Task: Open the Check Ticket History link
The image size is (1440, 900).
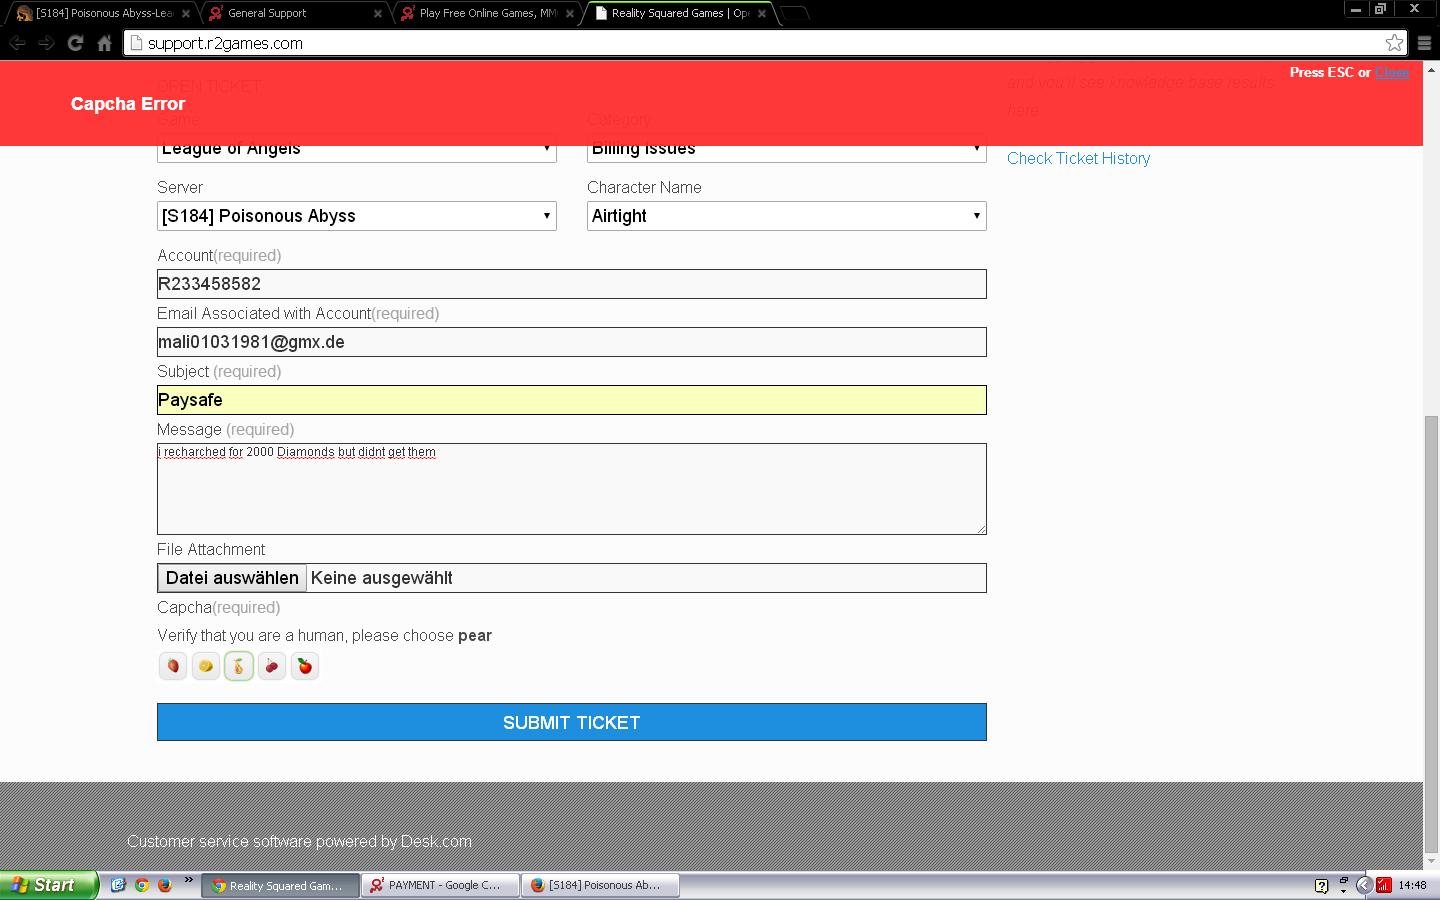Action: 1078,158
